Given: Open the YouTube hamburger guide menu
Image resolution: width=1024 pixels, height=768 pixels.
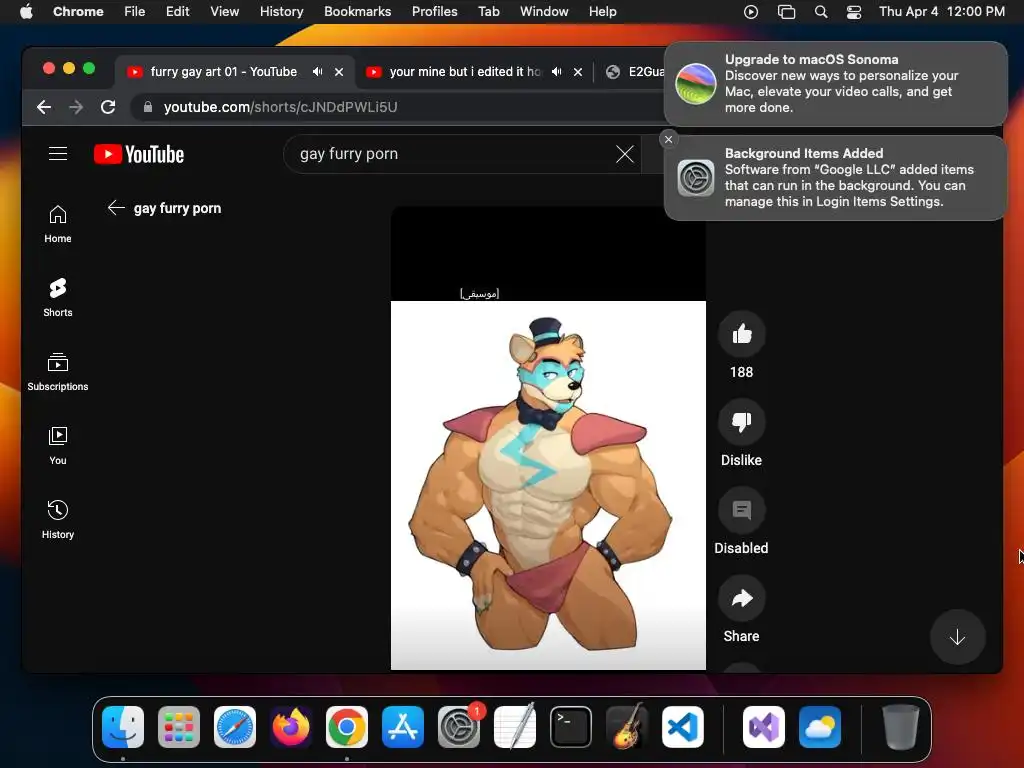Looking at the screenshot, I should tap(58, 153).
